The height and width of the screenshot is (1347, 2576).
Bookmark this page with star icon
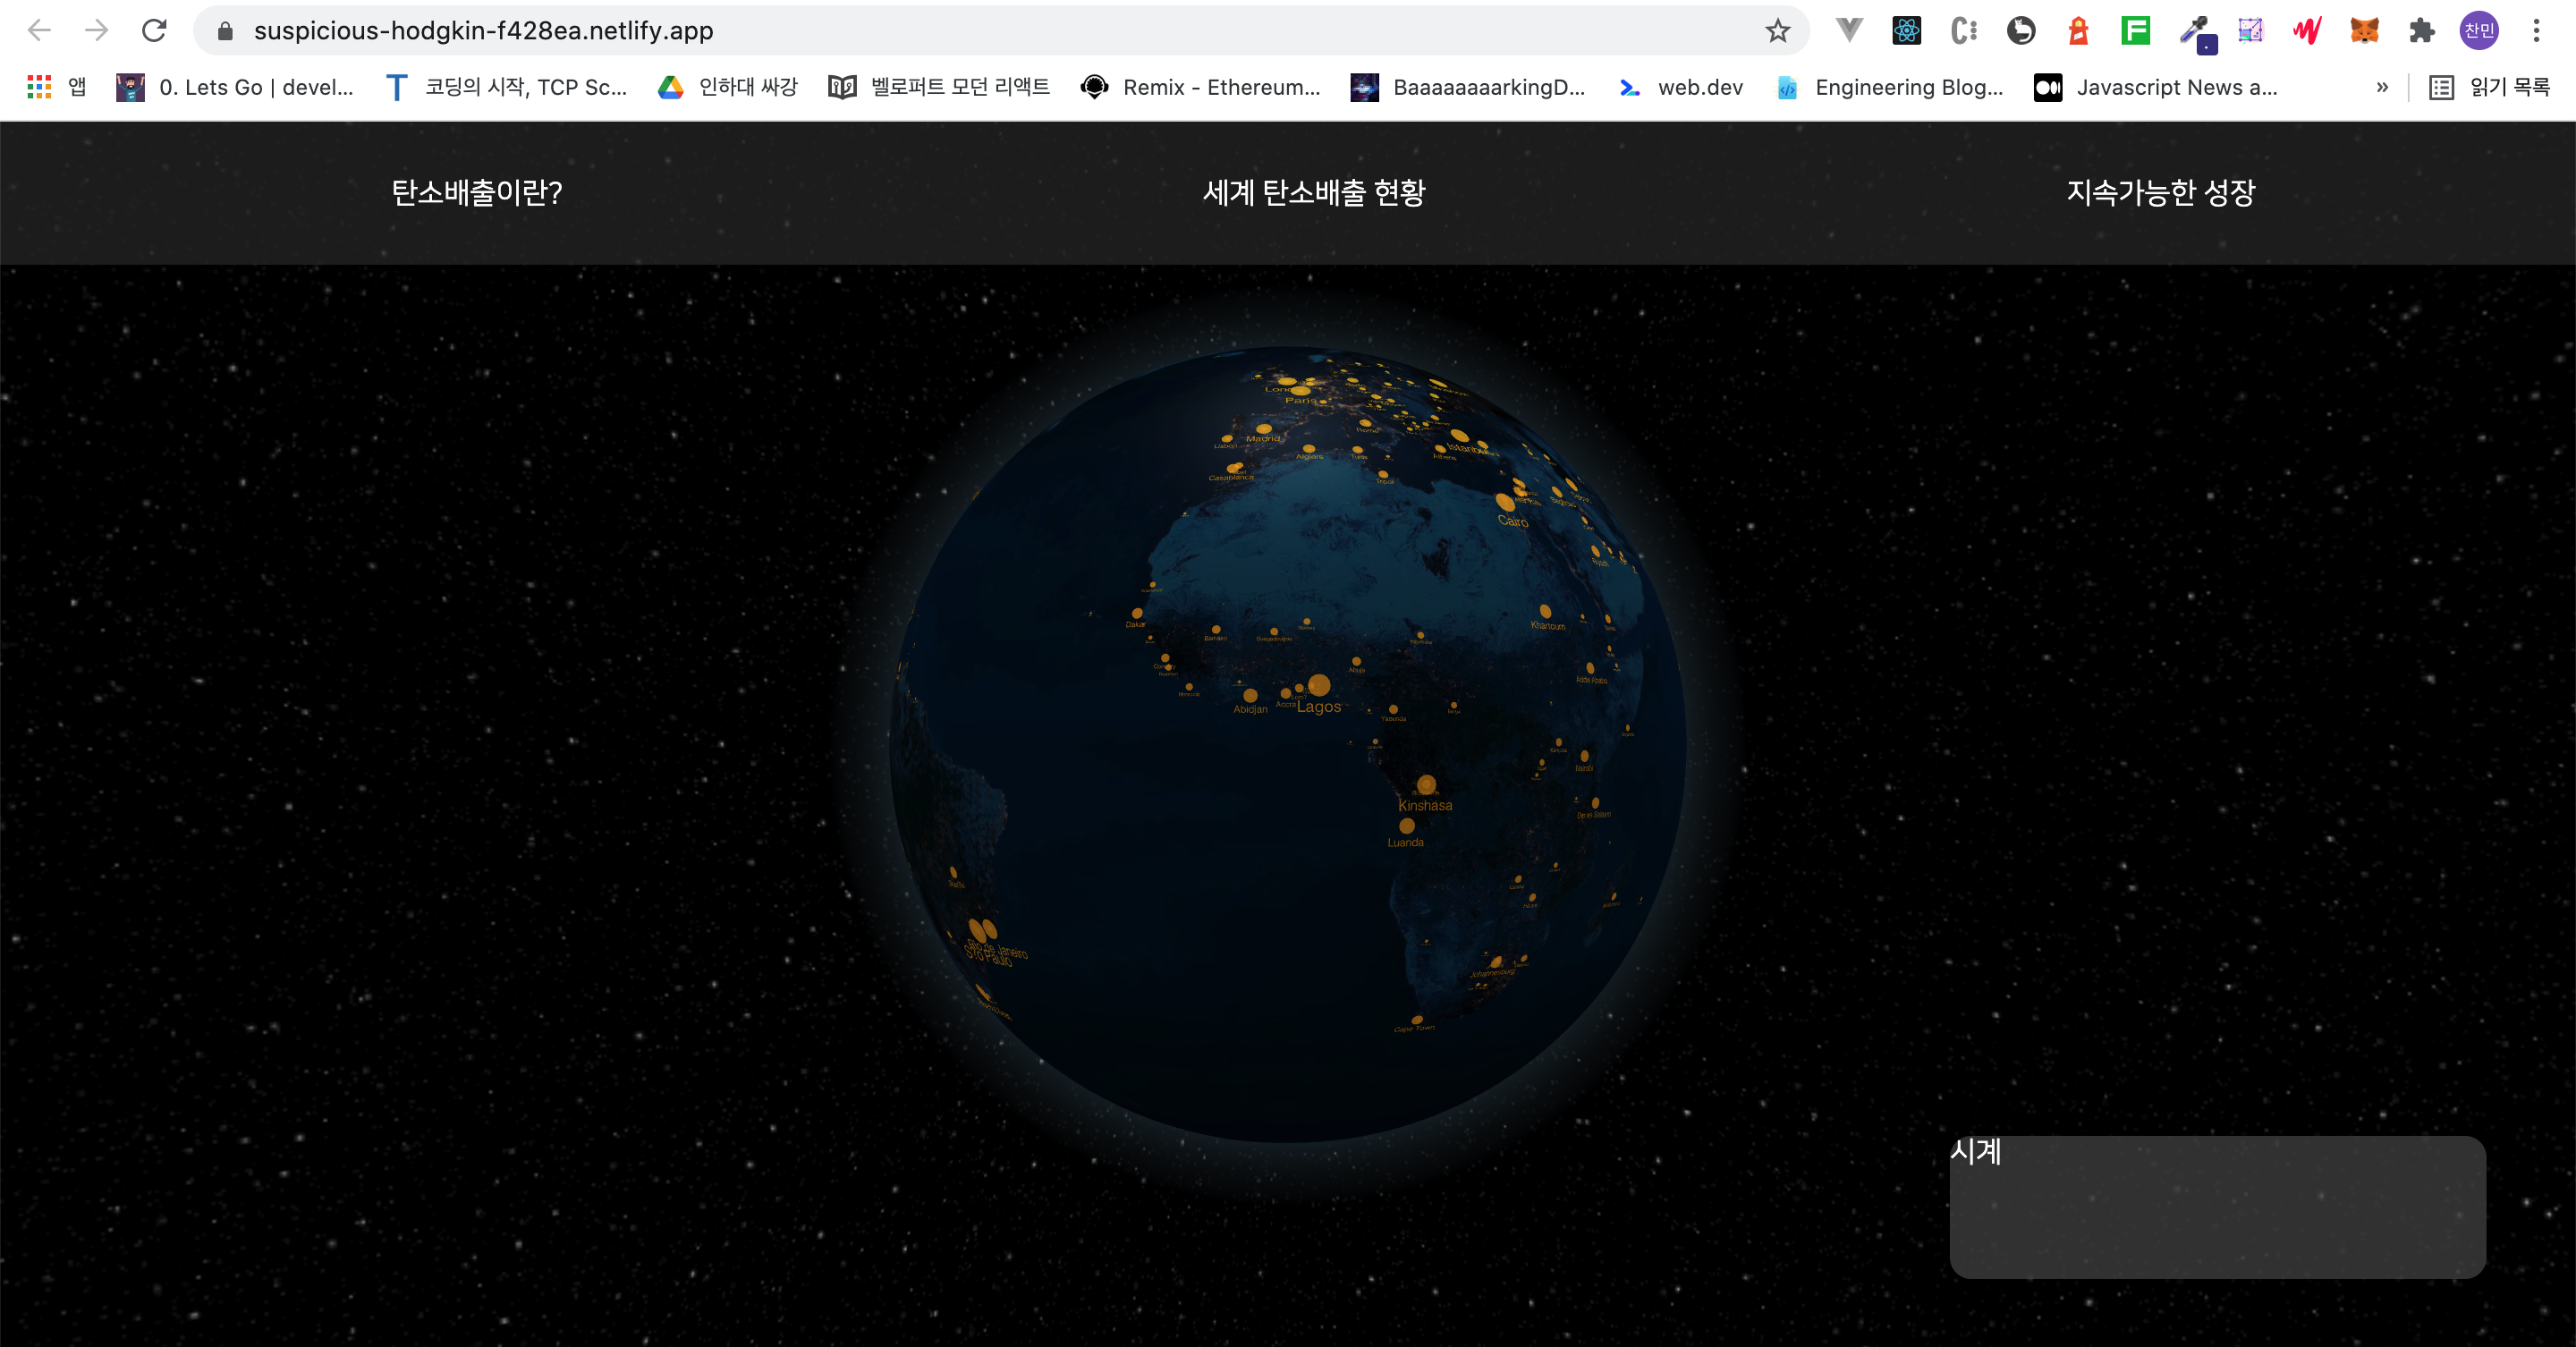click(1777, 31)
